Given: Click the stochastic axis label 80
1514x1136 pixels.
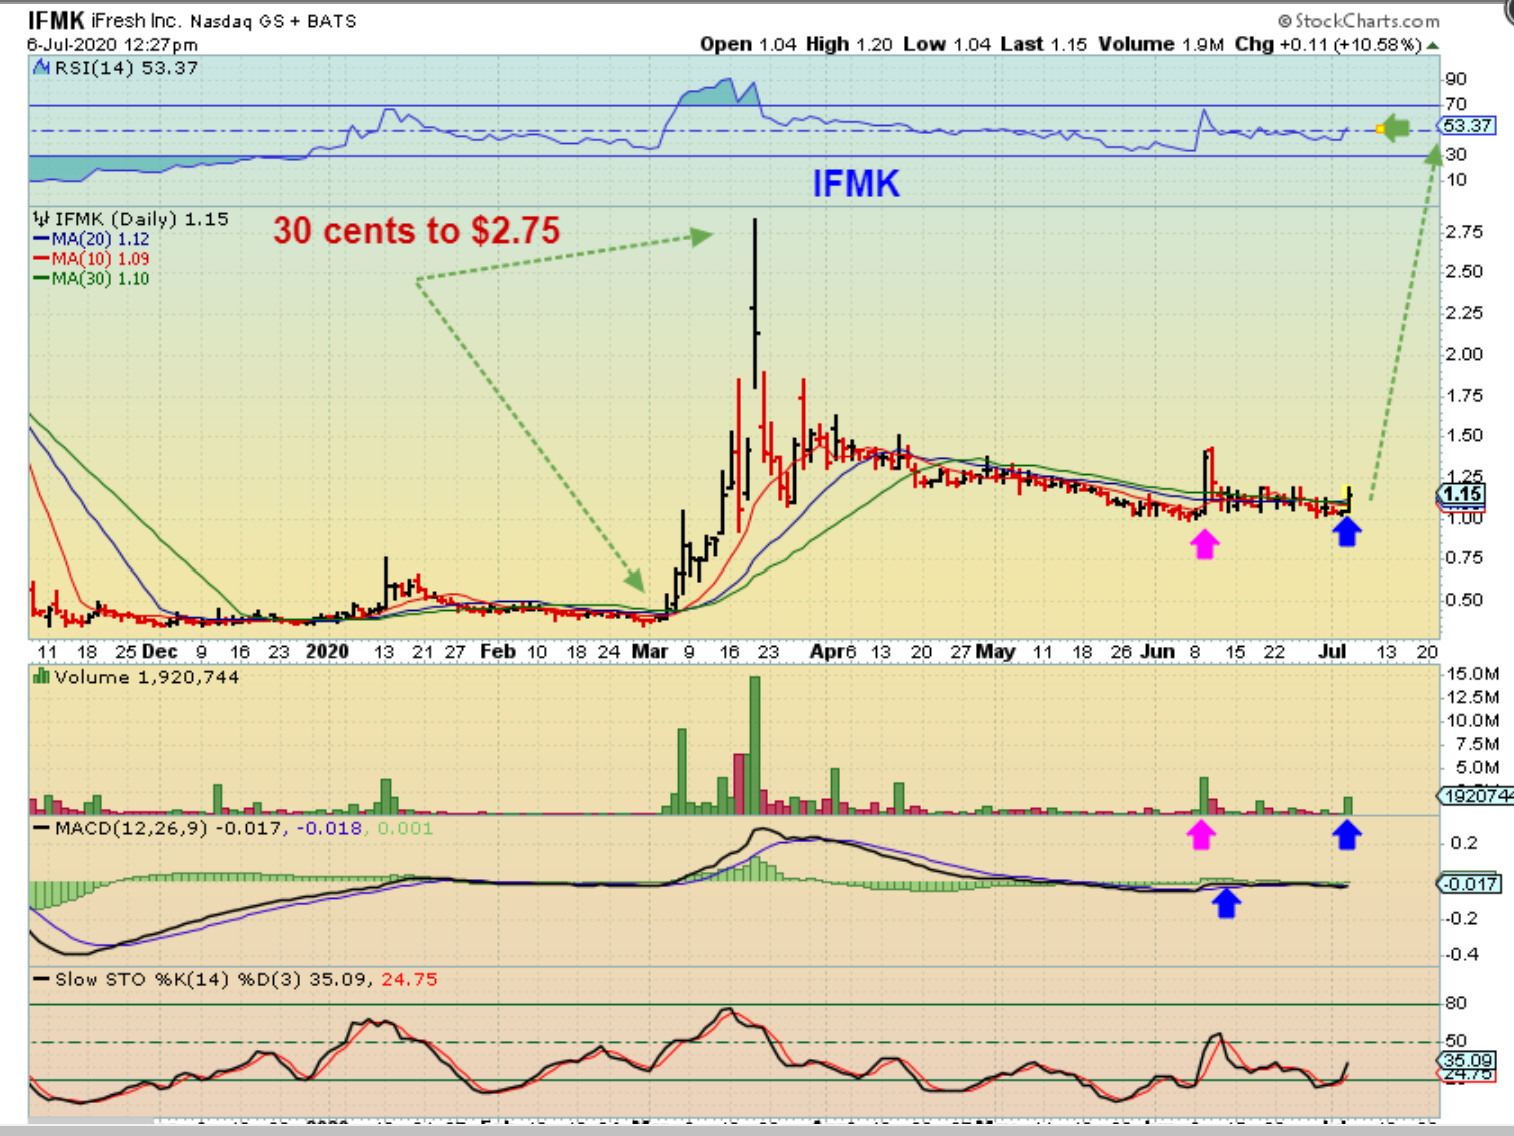Looking at the screenshot, I should coord(1456,1003).
